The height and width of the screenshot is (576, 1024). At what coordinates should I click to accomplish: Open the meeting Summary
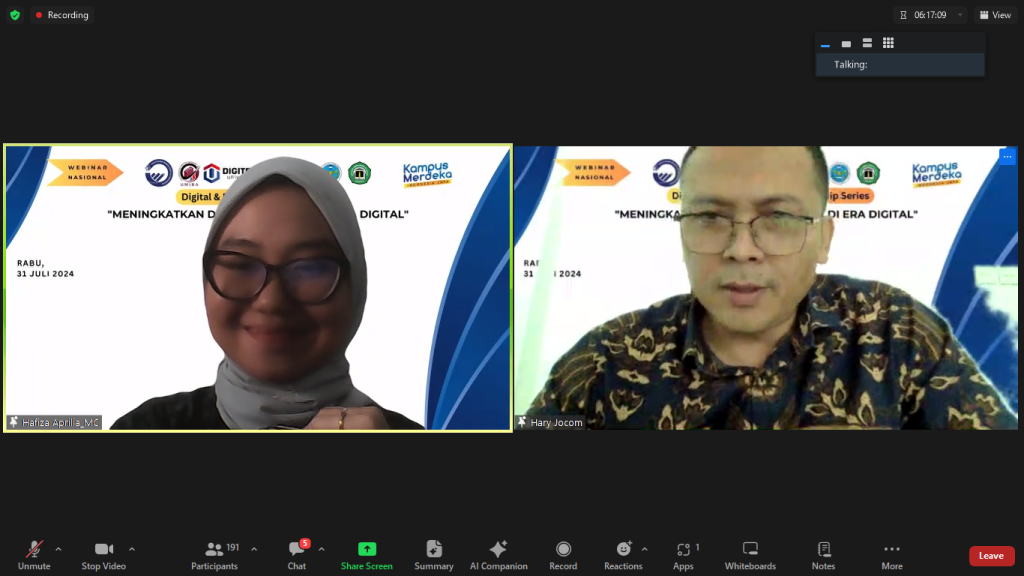(434, 555)
